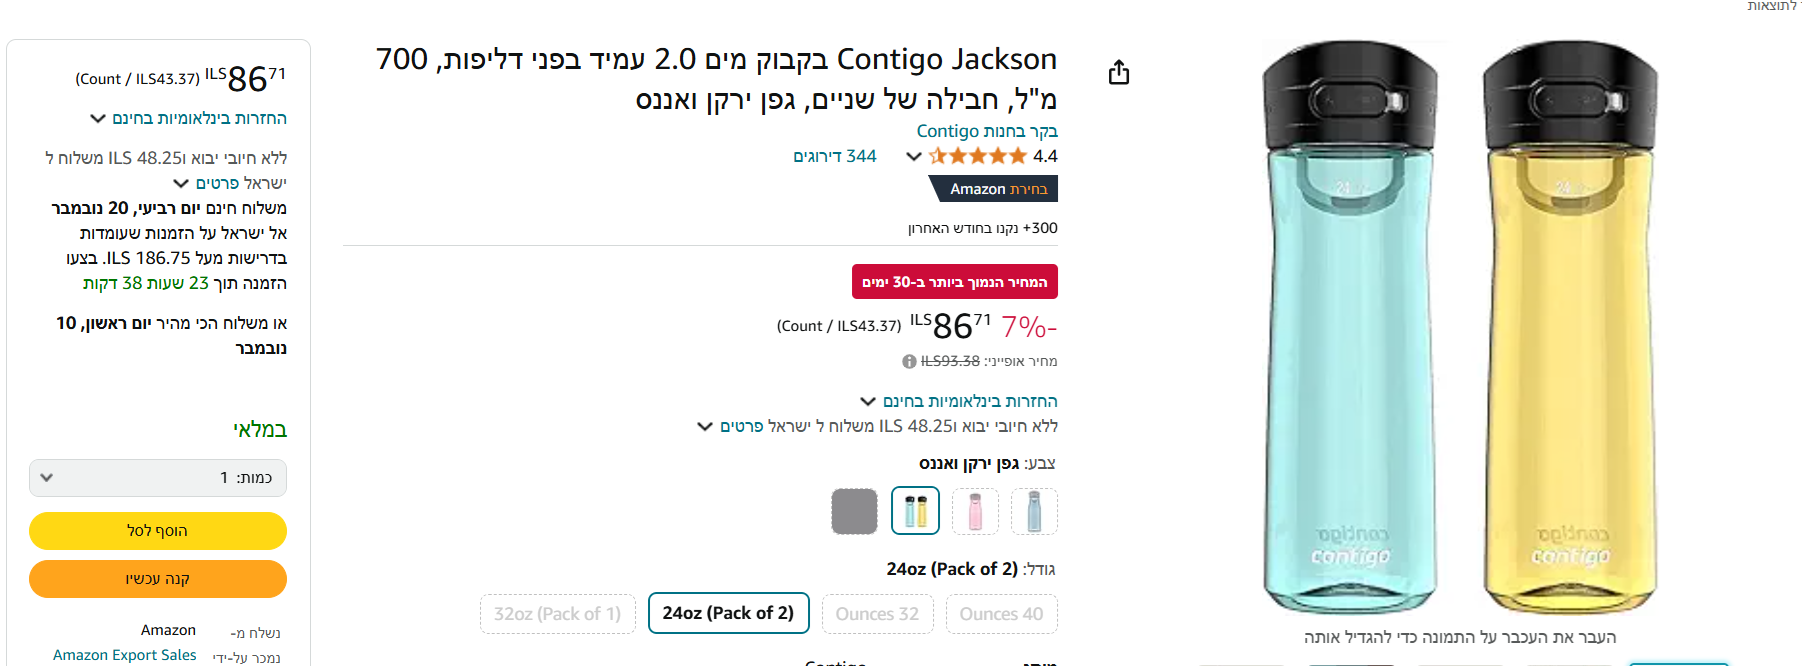This screenshot has height=666, width=1802.
Task: Choose the 24oz (Pack of 2) size
Action: (728, 613)
